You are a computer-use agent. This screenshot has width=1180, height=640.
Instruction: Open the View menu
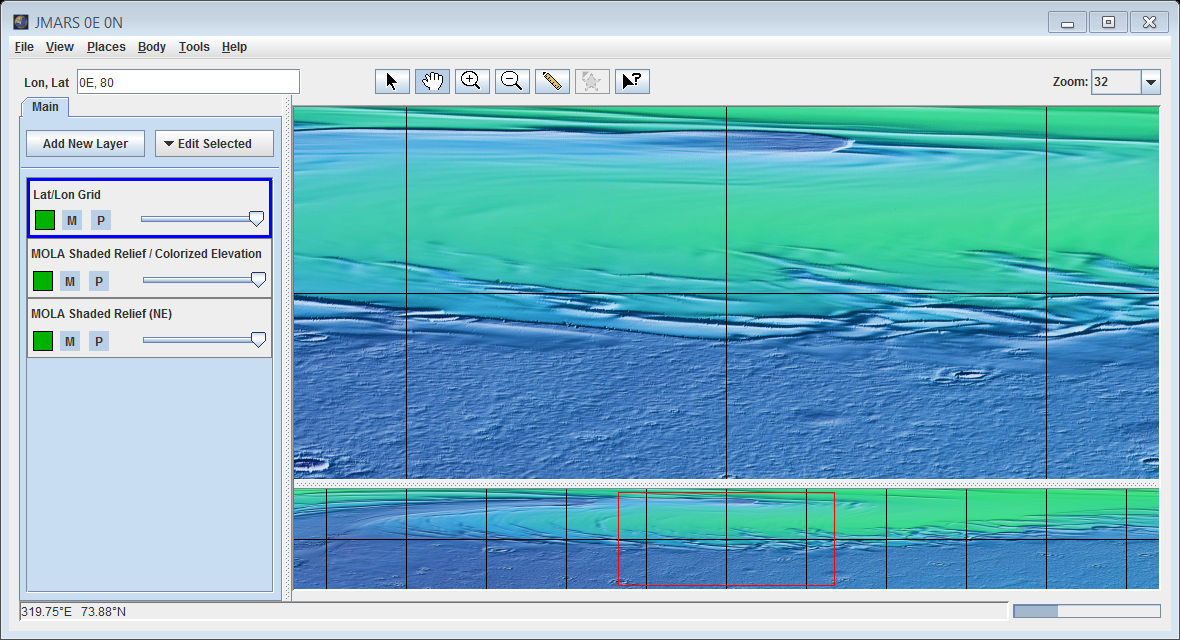coord(59,47)
